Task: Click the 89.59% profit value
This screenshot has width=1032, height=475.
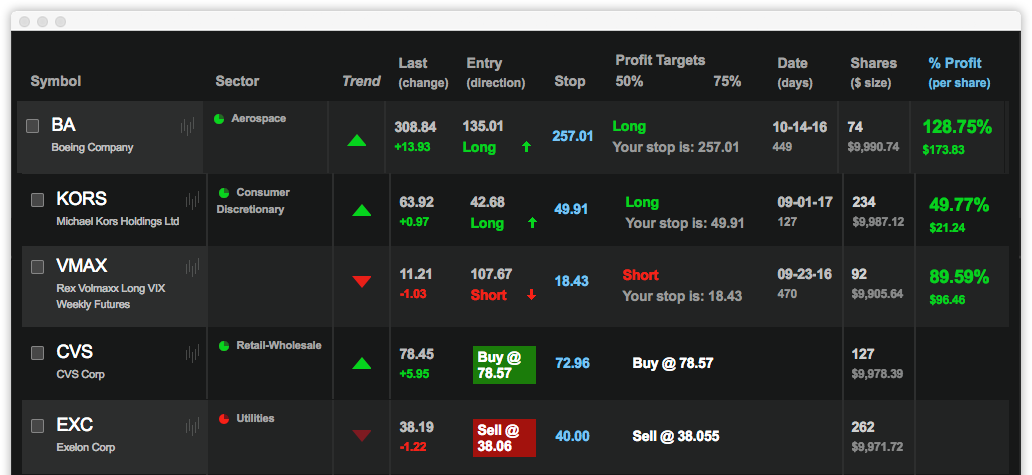Action: [x=959, y=277]
